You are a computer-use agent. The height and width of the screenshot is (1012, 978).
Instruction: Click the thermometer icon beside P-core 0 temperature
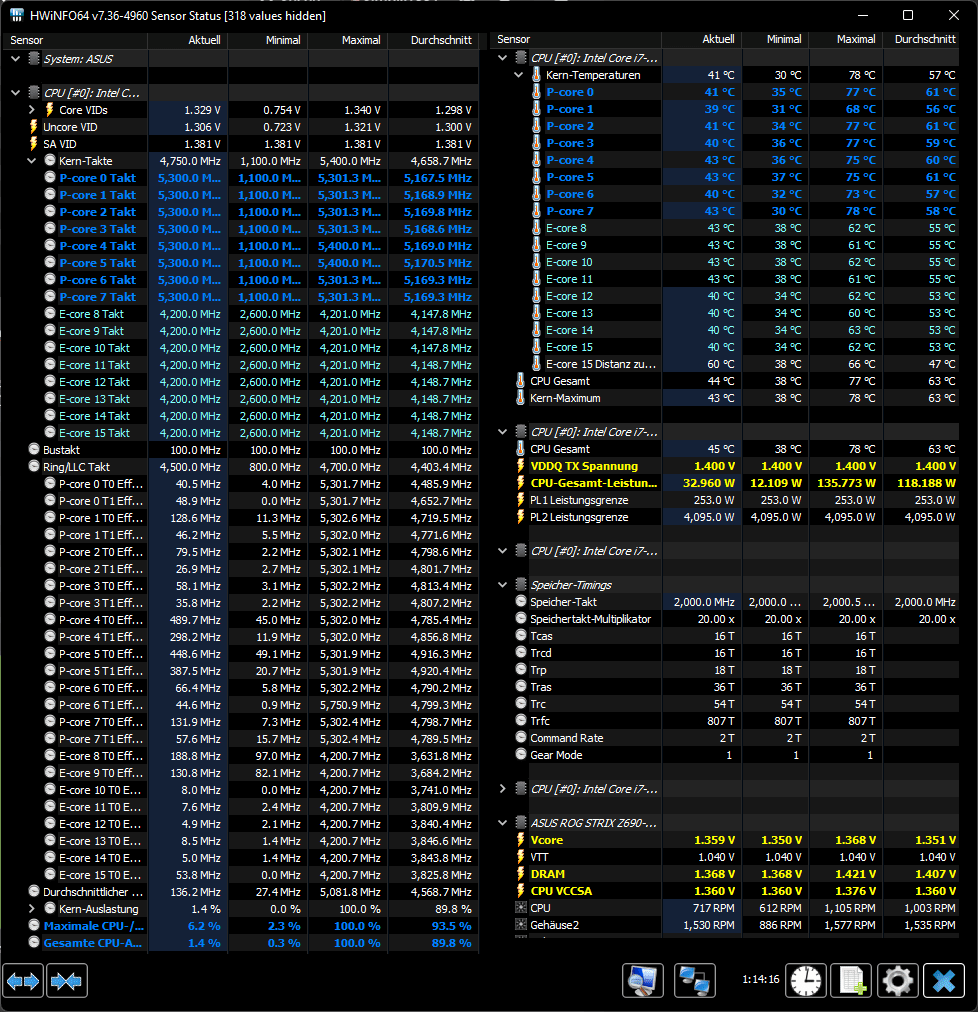(536, 92)
